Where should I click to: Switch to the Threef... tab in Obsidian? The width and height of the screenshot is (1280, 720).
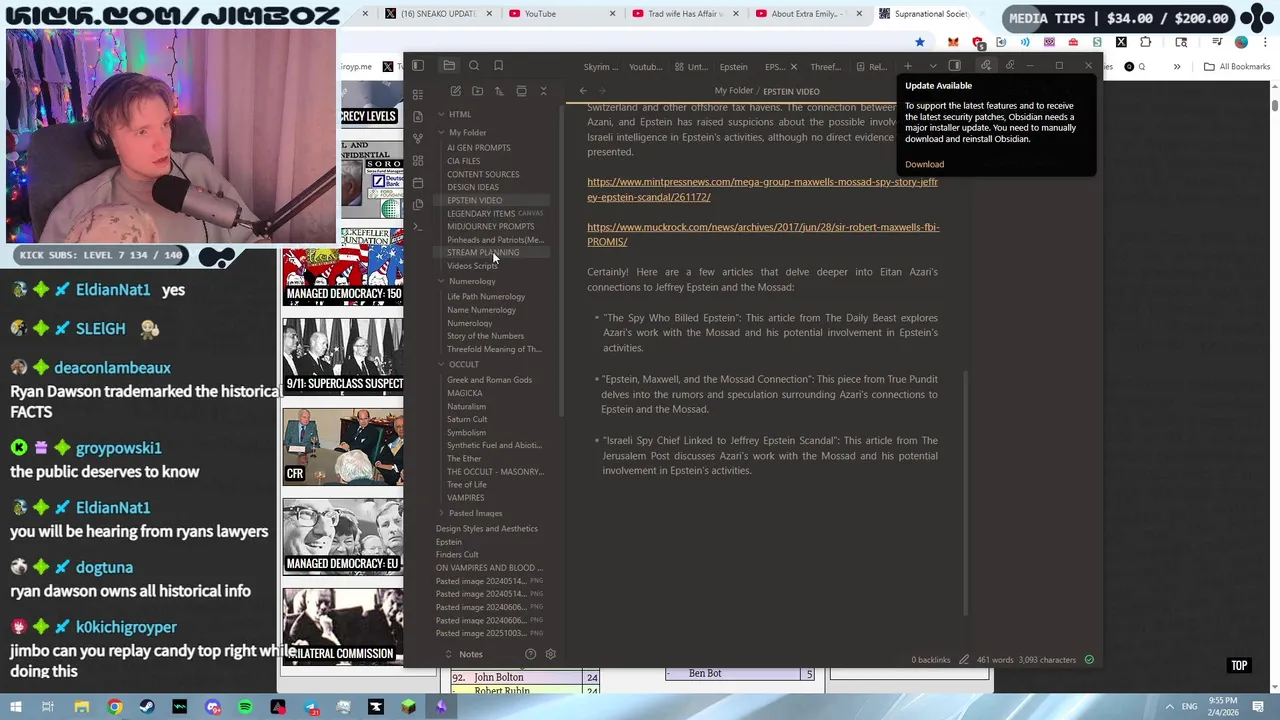coord(825,67)
